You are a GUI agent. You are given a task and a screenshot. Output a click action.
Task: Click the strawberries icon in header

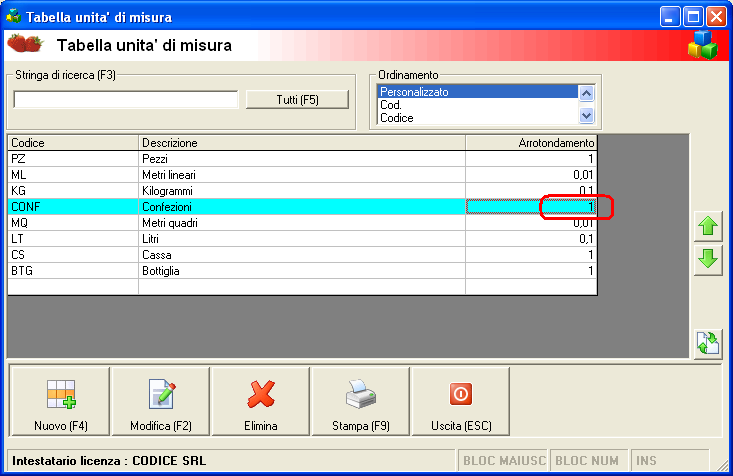point(25,43)
